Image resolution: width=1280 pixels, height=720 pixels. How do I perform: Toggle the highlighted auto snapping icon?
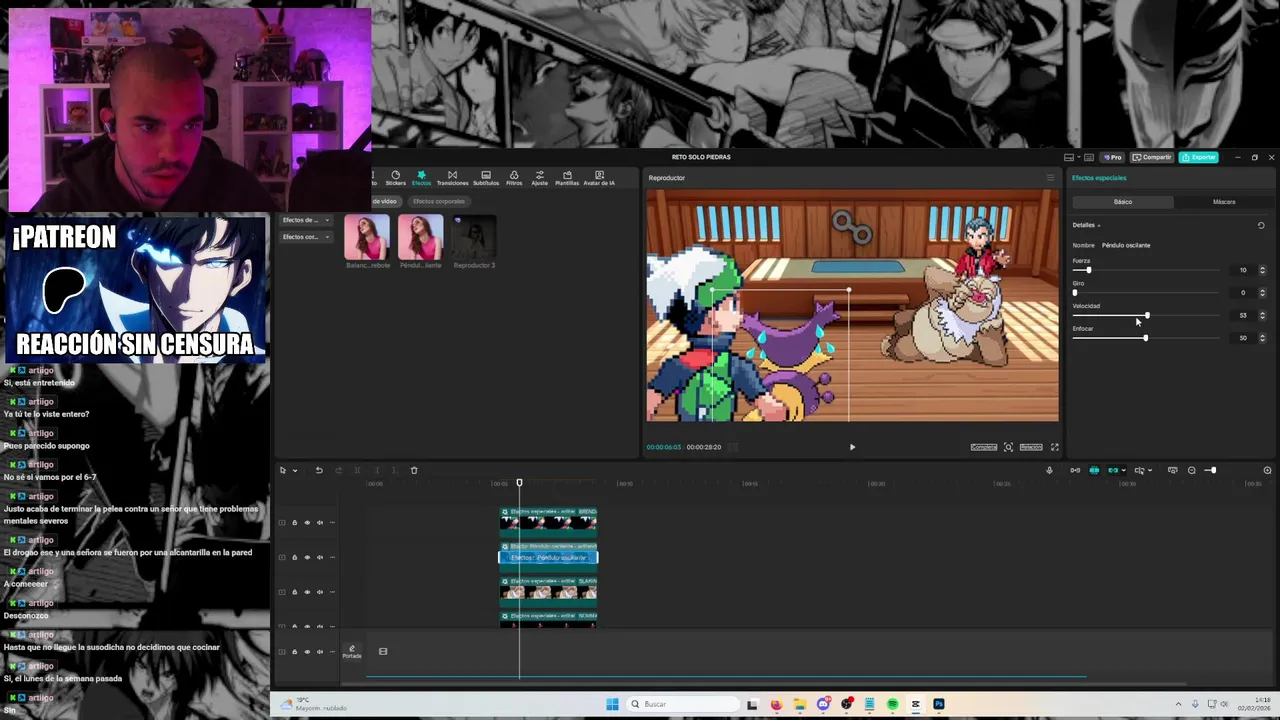1094,470
